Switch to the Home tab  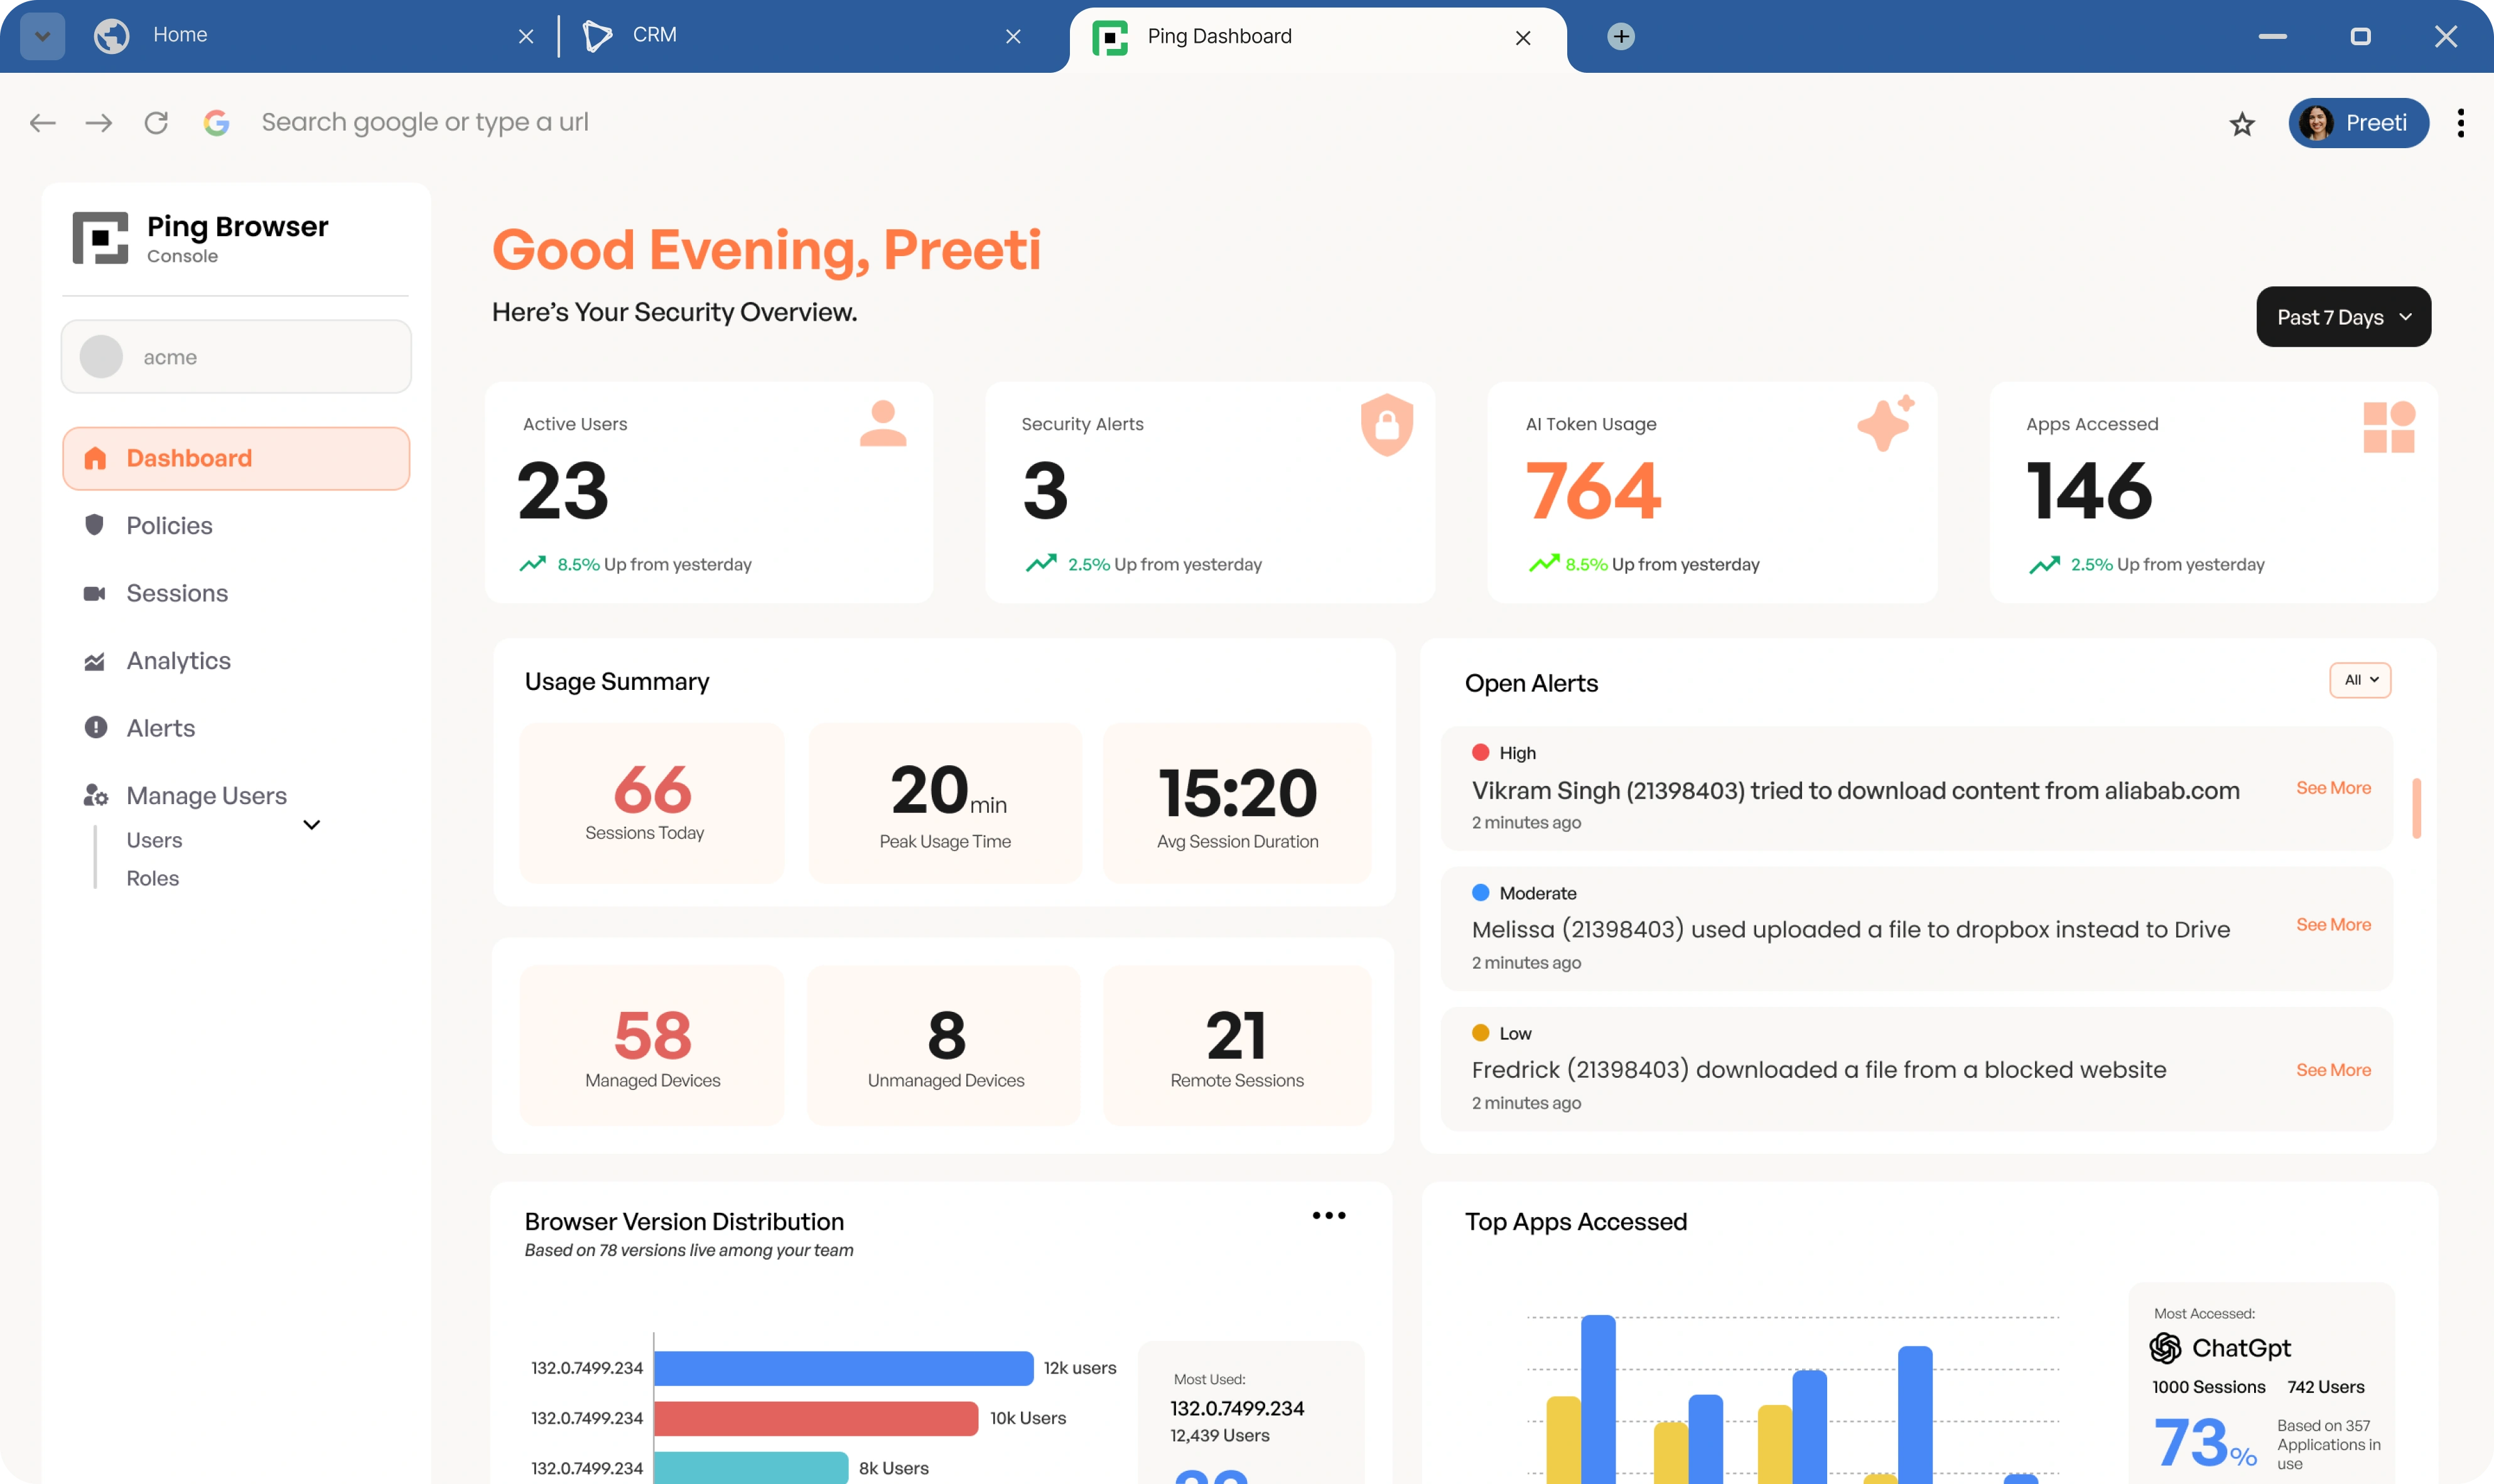coord(180,36)
